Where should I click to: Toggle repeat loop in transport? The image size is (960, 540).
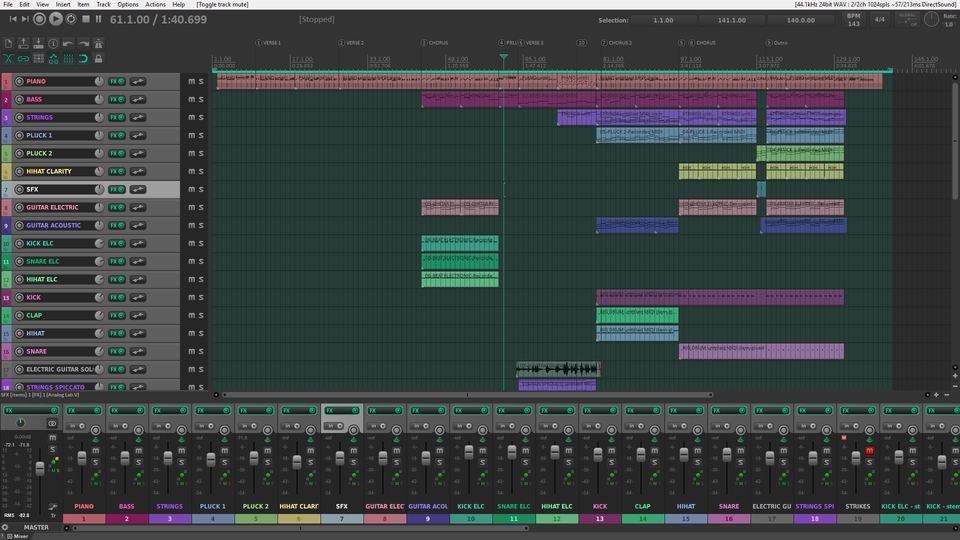71,19
